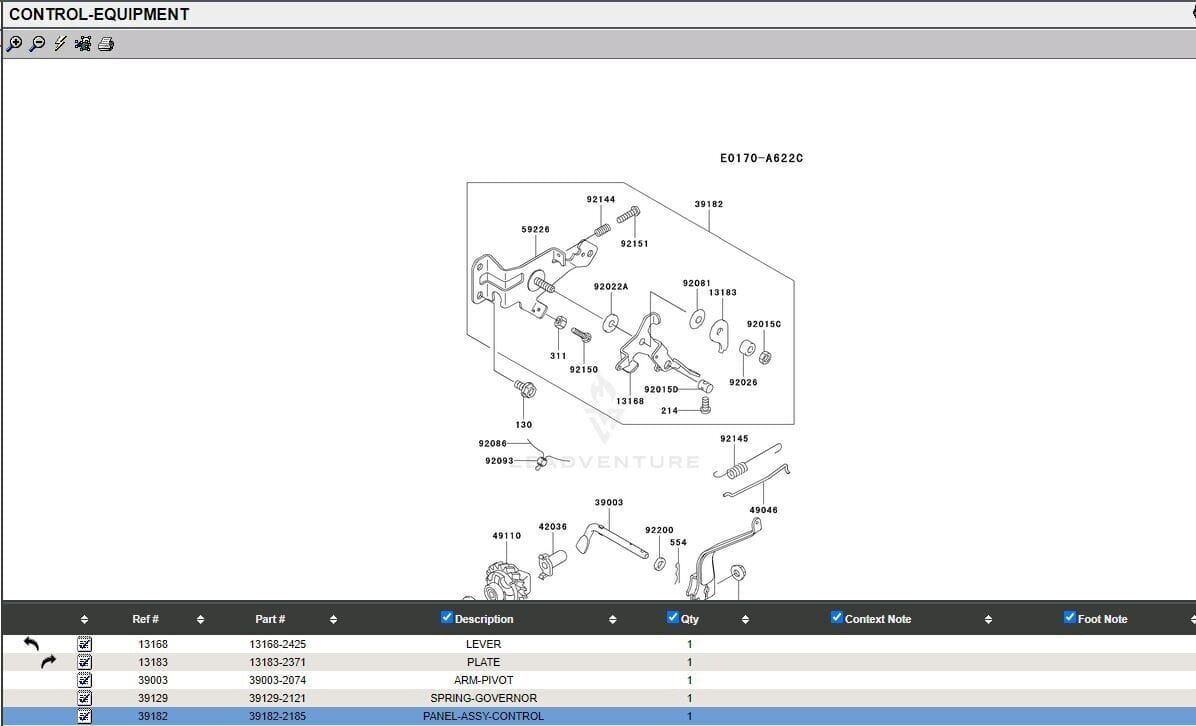Click callout 39003 in the parts diagram
Screen dimensions: 1196x726
(608, 503)
